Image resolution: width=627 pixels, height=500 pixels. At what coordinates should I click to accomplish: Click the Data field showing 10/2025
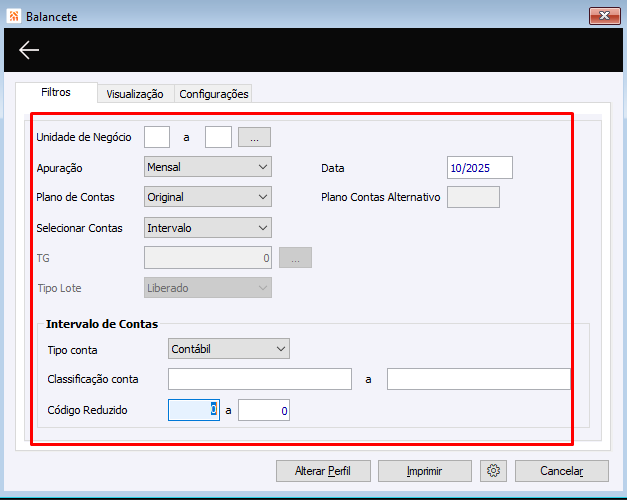[480, 168]
